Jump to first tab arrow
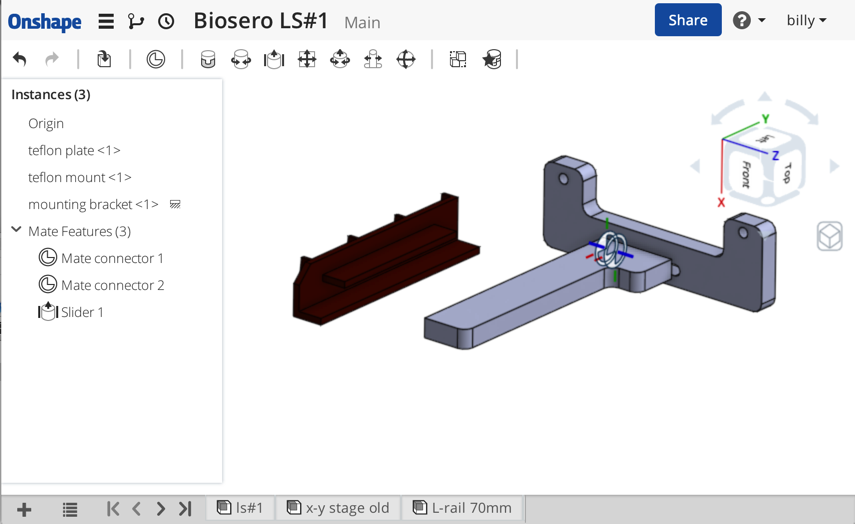The height and width of the screenshot is (524, 855). click(x=113, y=509)
